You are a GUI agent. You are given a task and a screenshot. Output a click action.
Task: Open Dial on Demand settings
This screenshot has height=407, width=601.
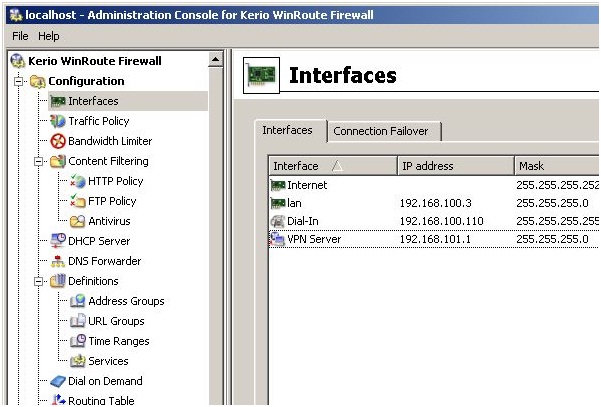(x=105, y=381)
